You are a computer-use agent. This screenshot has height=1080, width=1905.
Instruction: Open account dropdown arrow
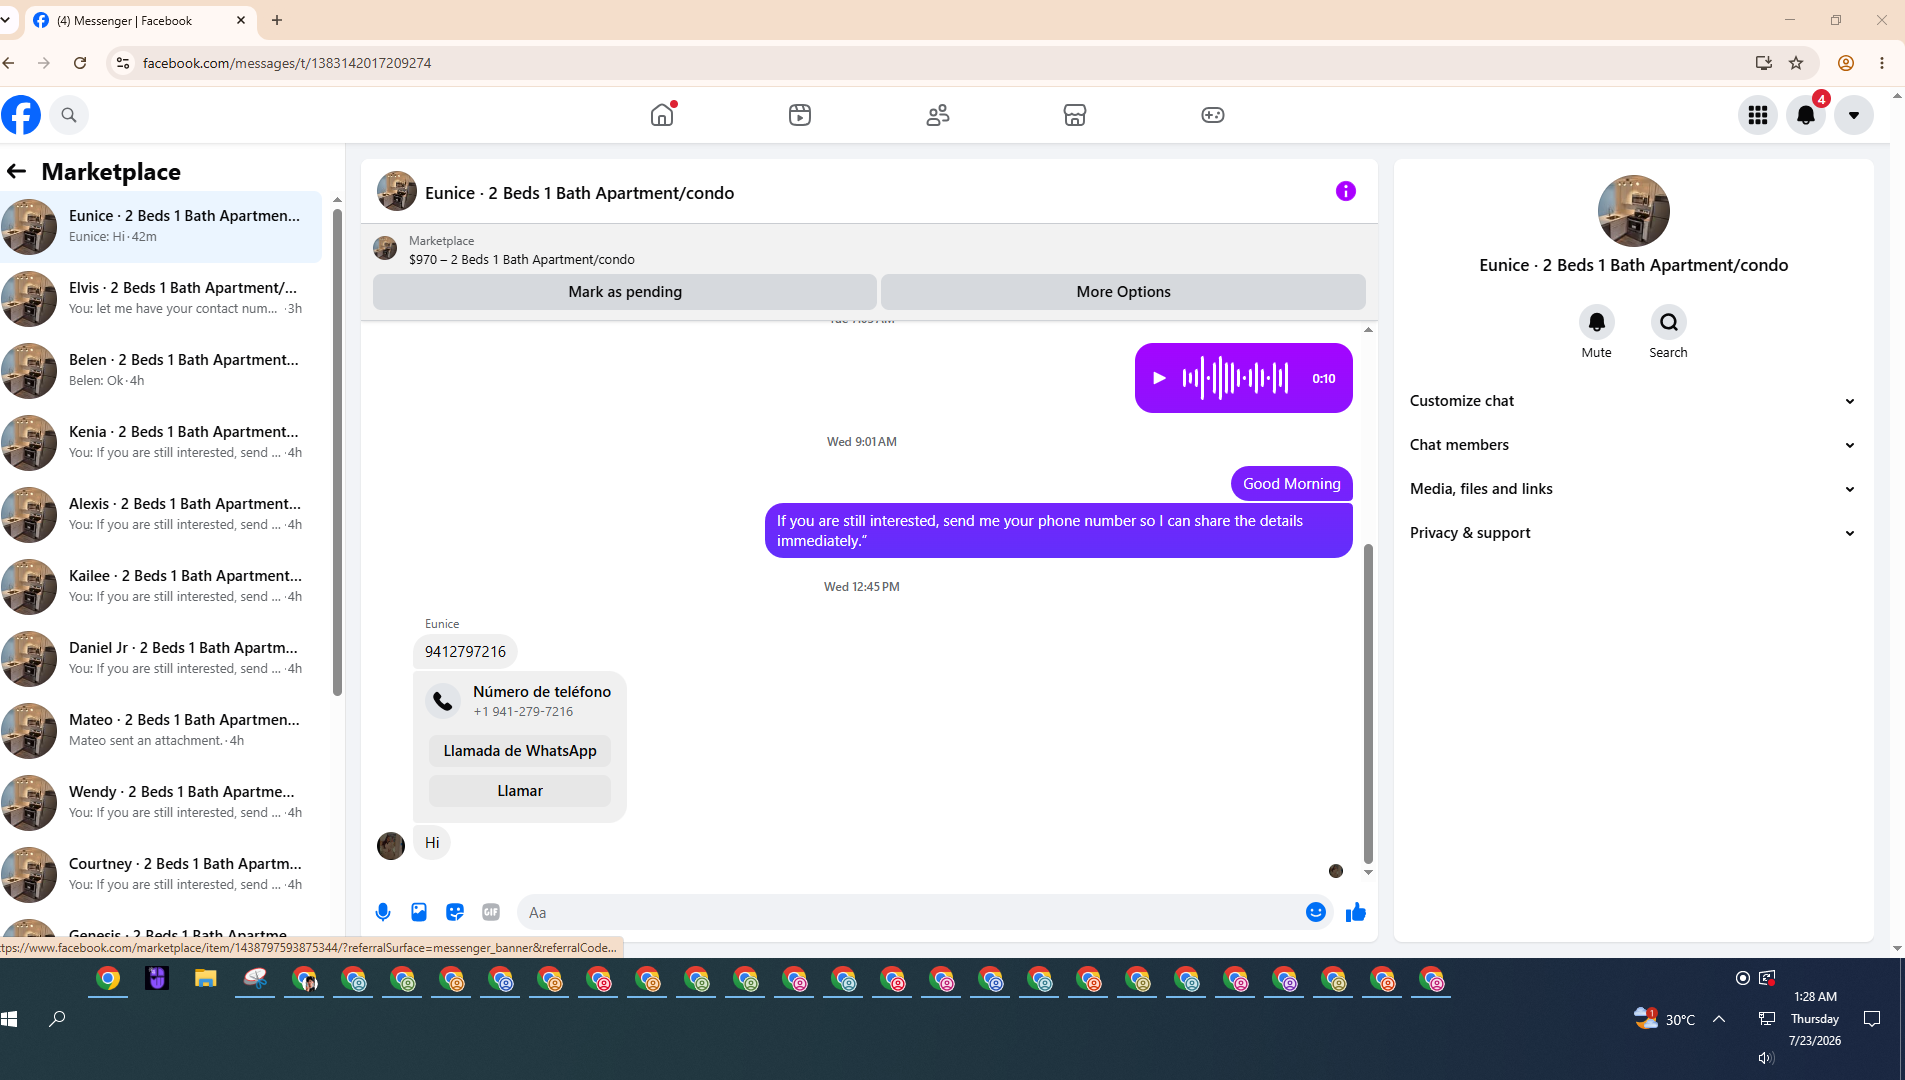(x=1854, y=115)
